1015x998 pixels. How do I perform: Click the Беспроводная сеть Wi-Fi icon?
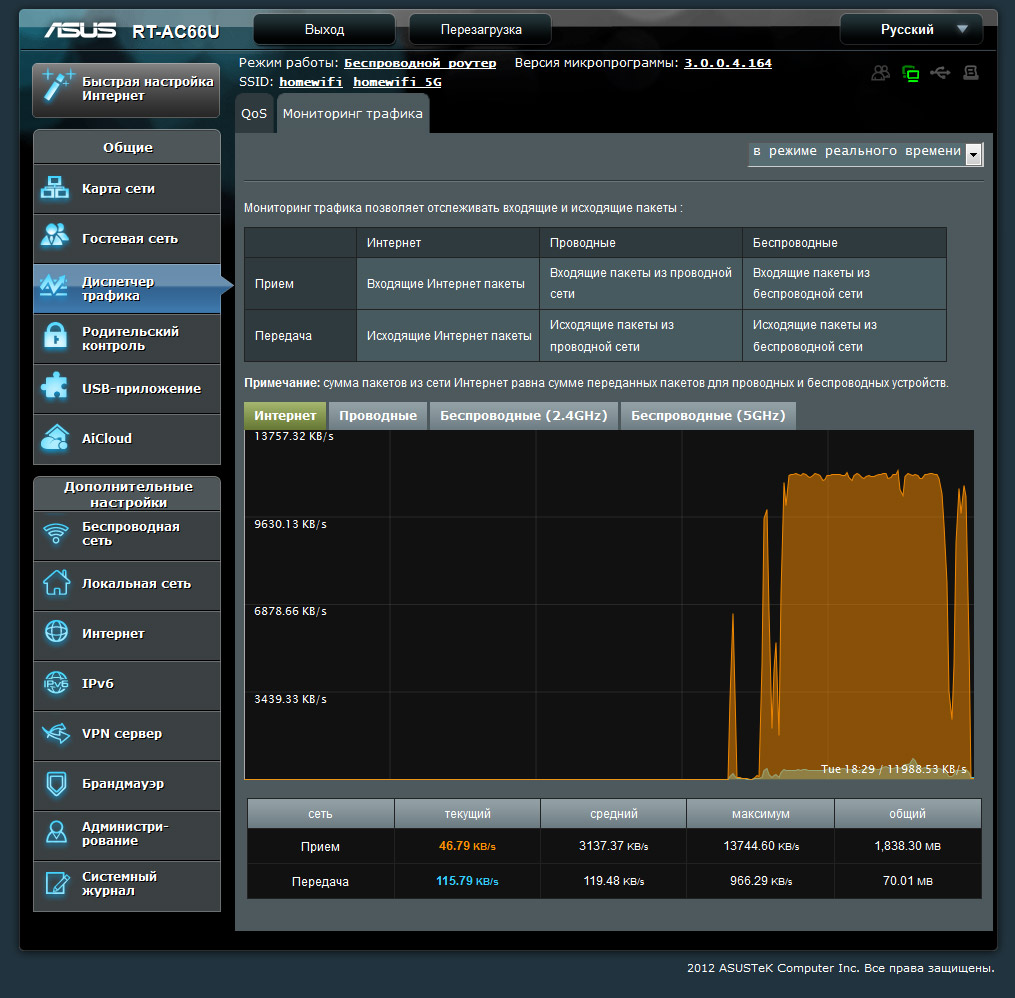click(x=56, y=533)
